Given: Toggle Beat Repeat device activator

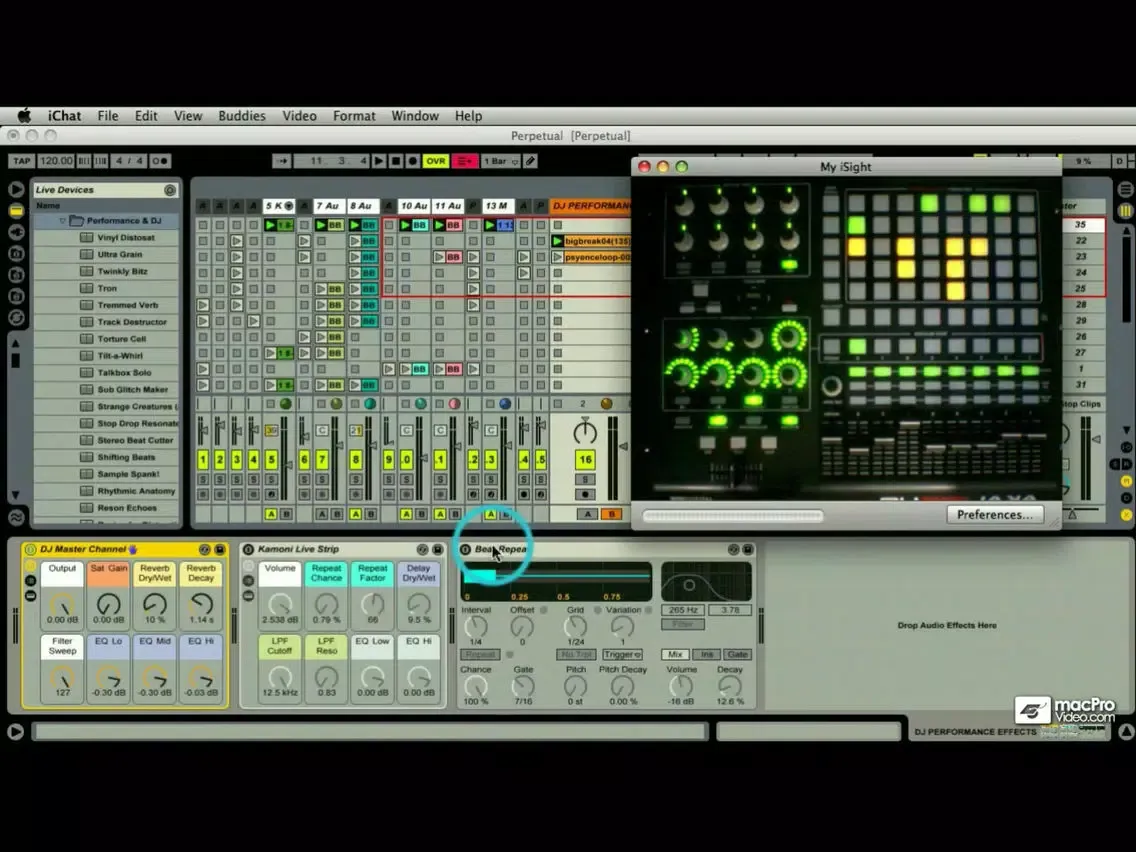Looking at the screenshot, I should pyautogui.click(x=466, y=550).
